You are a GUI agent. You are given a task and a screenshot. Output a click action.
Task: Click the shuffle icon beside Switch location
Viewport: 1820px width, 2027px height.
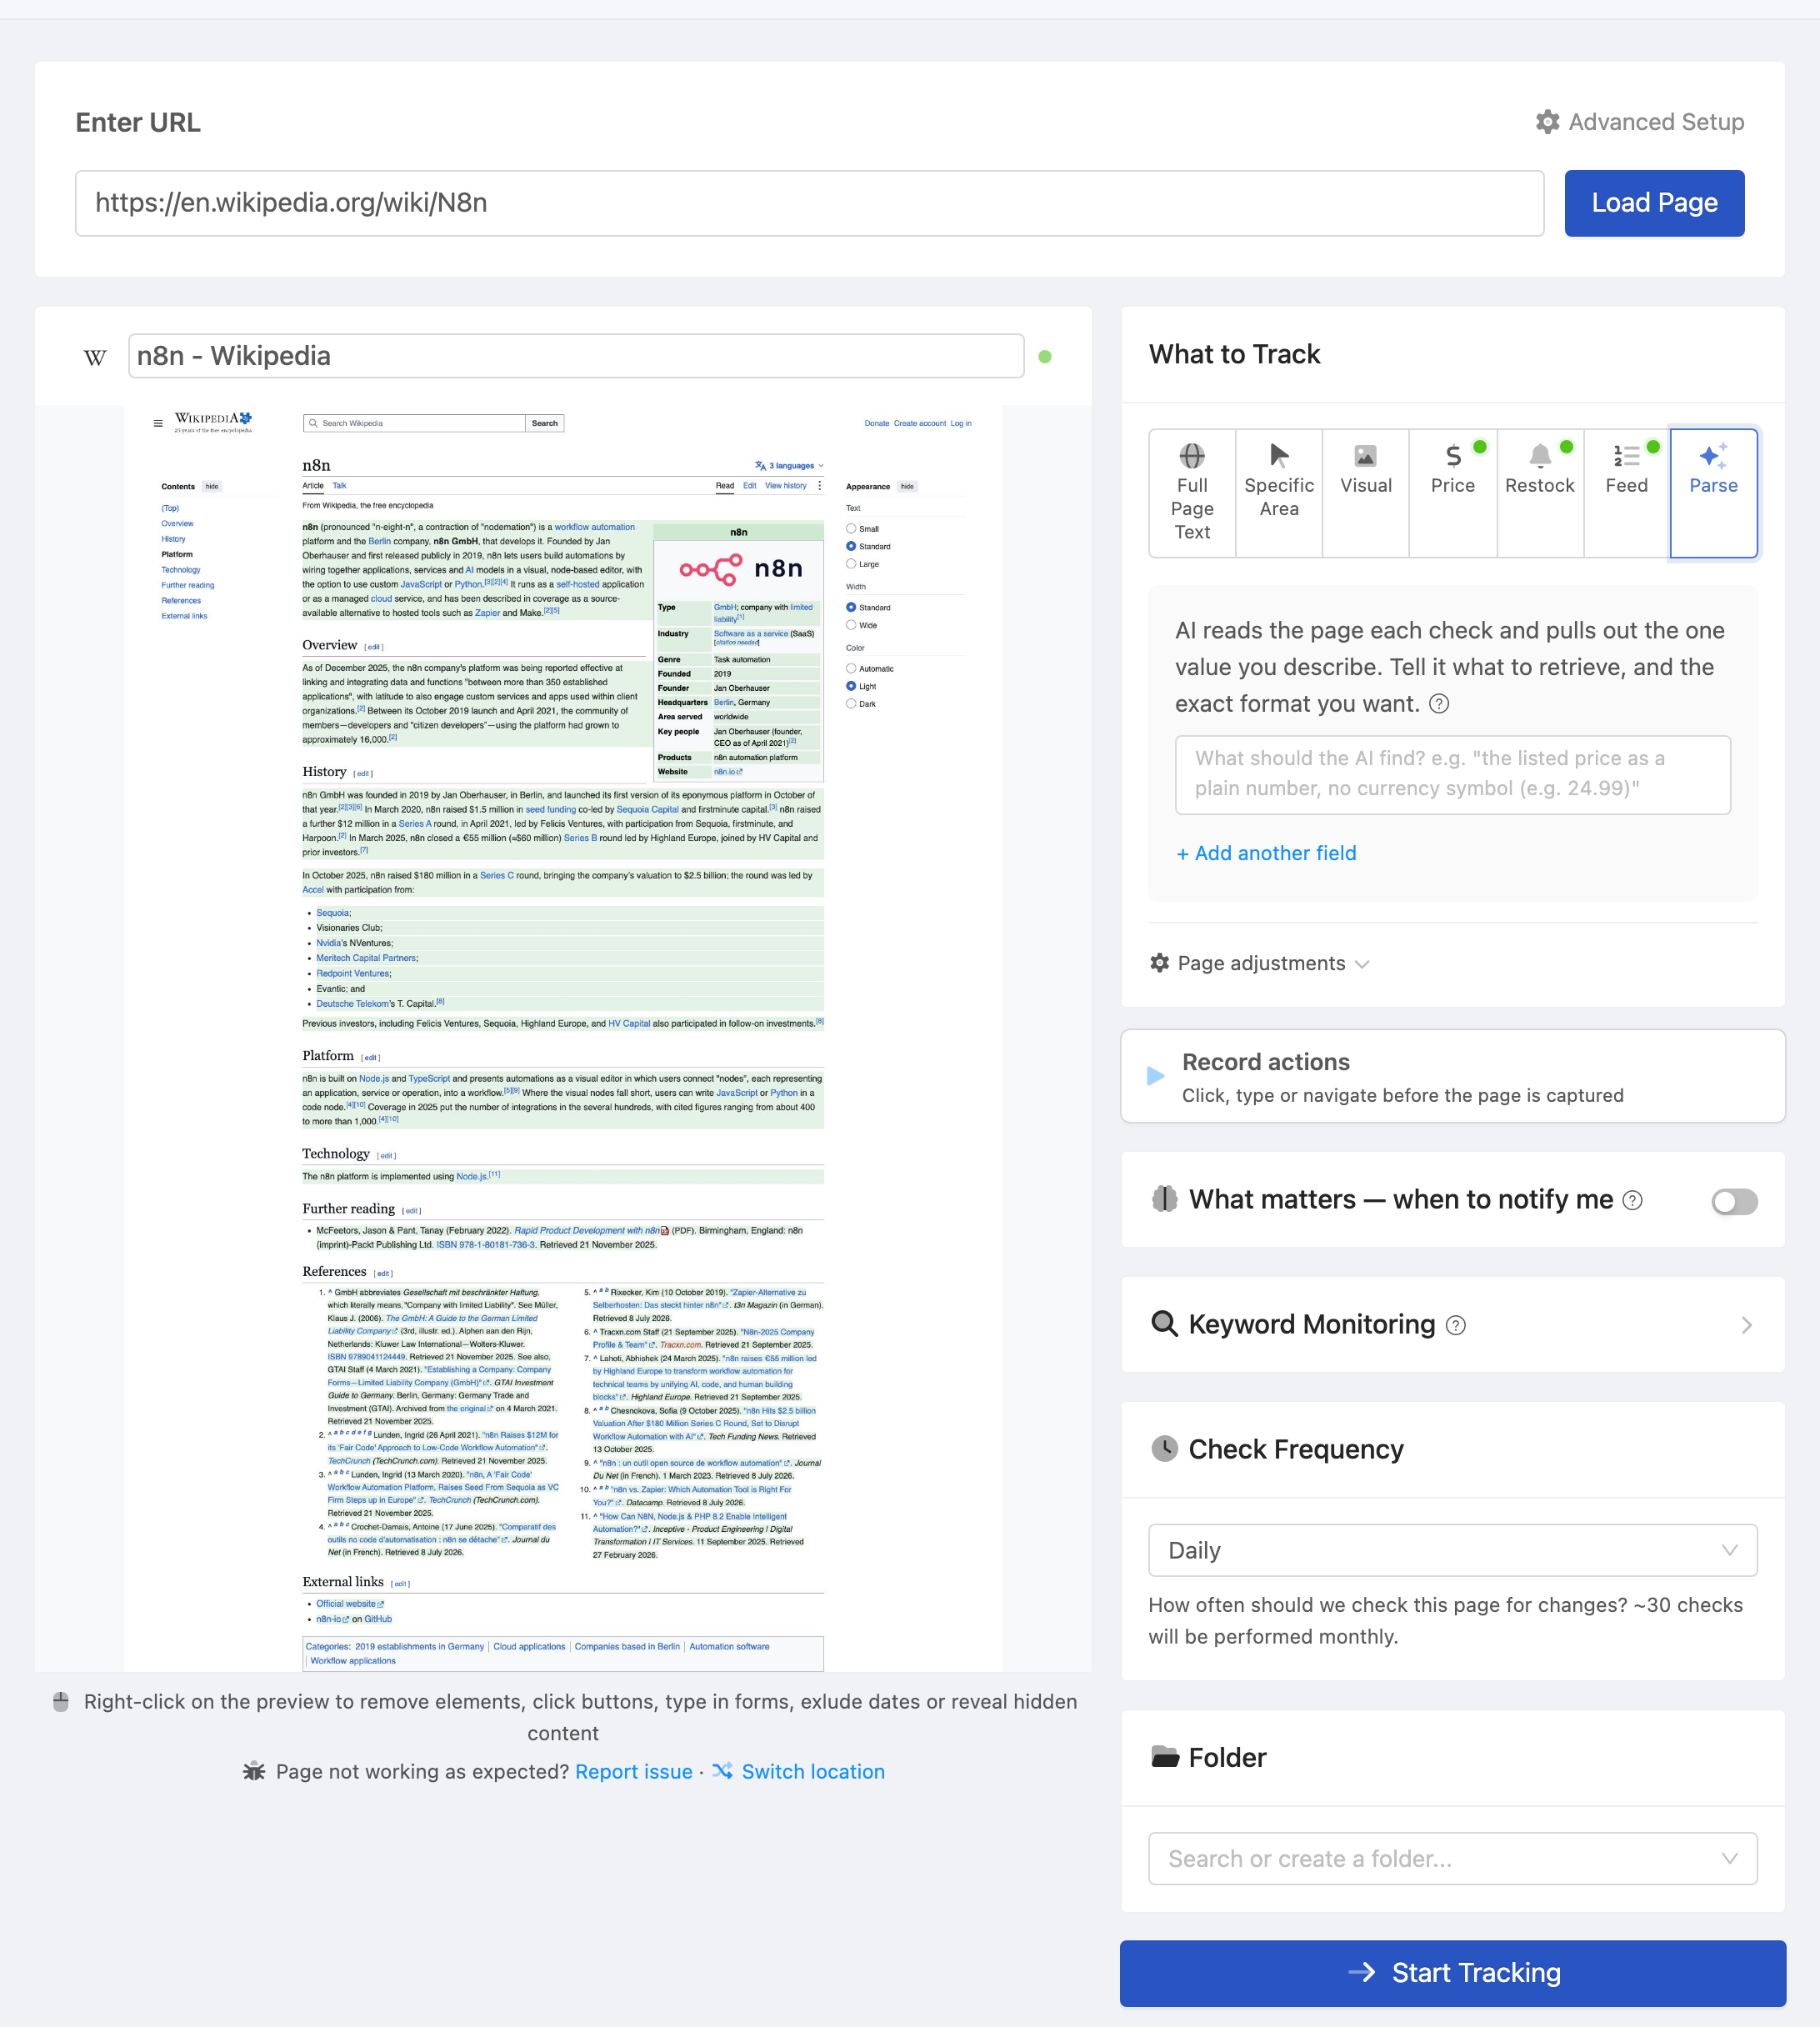(723, 1771)
